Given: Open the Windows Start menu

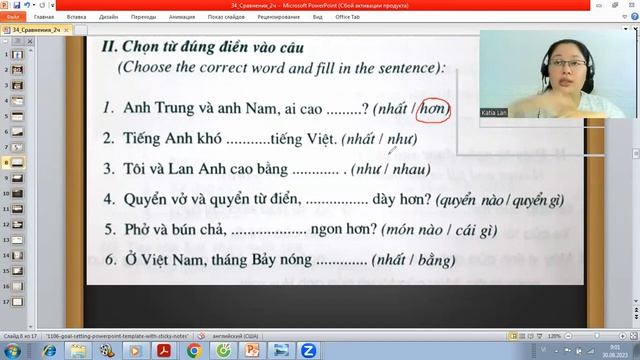Looking at the screenshot, I should pos(12,351).
